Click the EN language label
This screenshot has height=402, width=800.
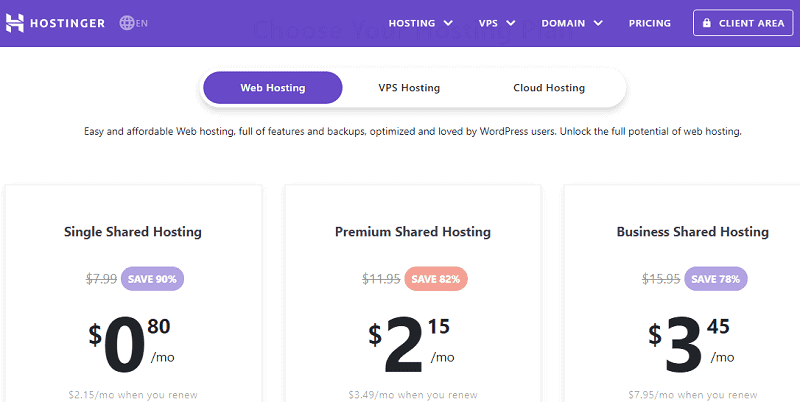tap(142, 23)
